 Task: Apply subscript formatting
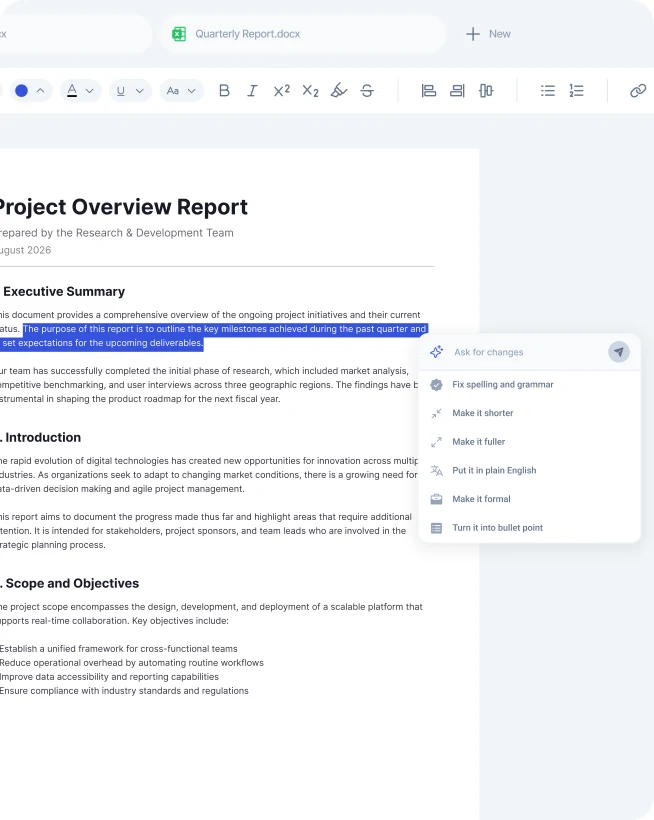311,90
